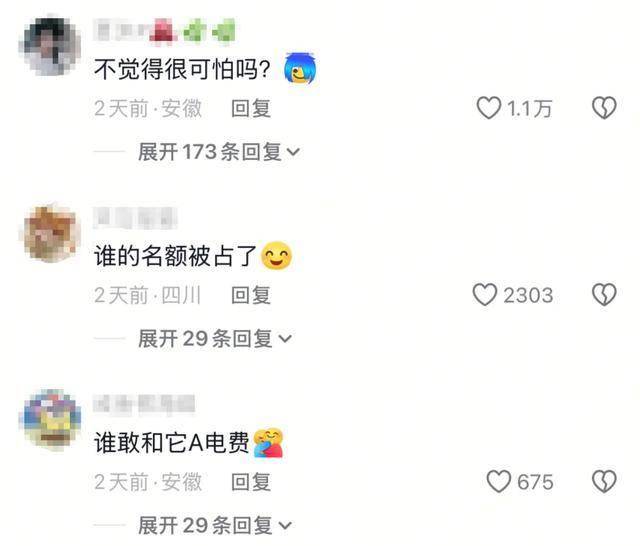Tap heart icon beside 2303
The height and width of the screenshot is (546, 640).
click(x=485, y=295)
